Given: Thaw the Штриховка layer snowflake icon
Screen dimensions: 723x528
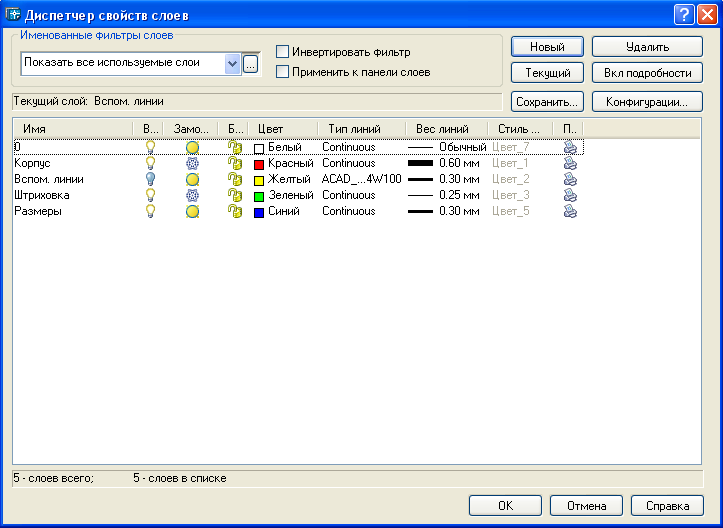Looking at the screenshot, I should 192,196.
